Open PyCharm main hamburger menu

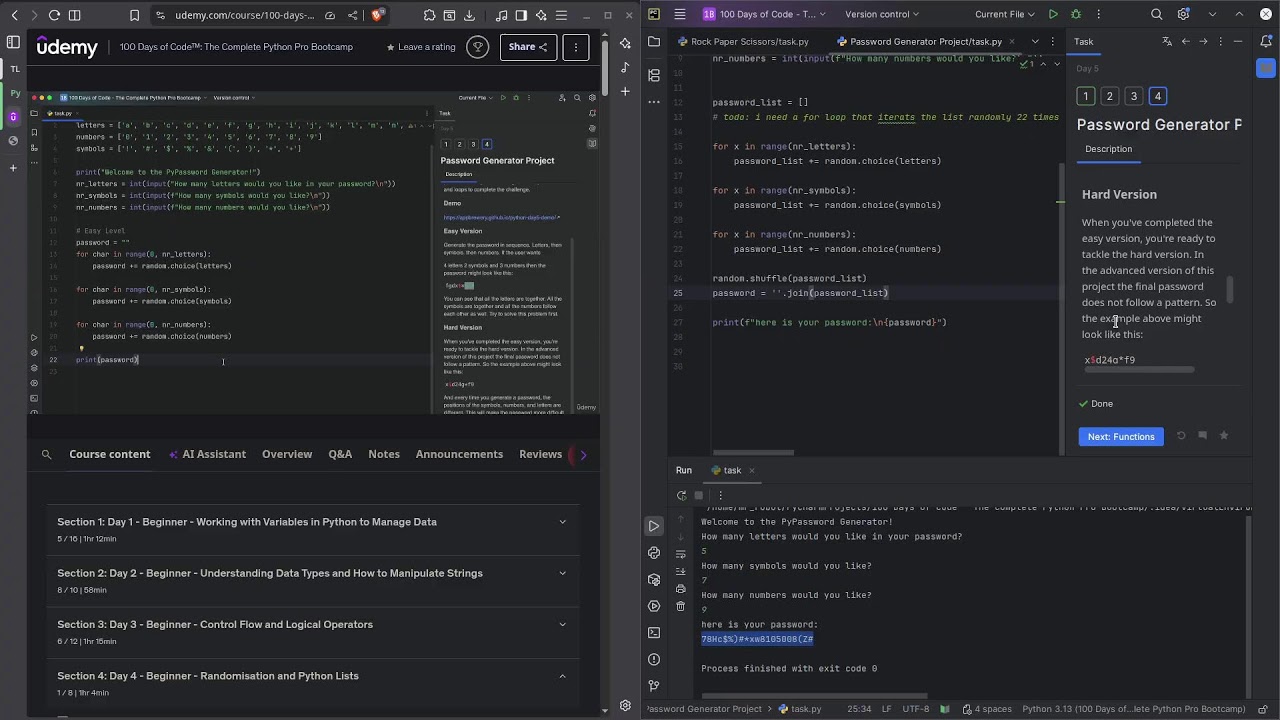pos(680,14)
